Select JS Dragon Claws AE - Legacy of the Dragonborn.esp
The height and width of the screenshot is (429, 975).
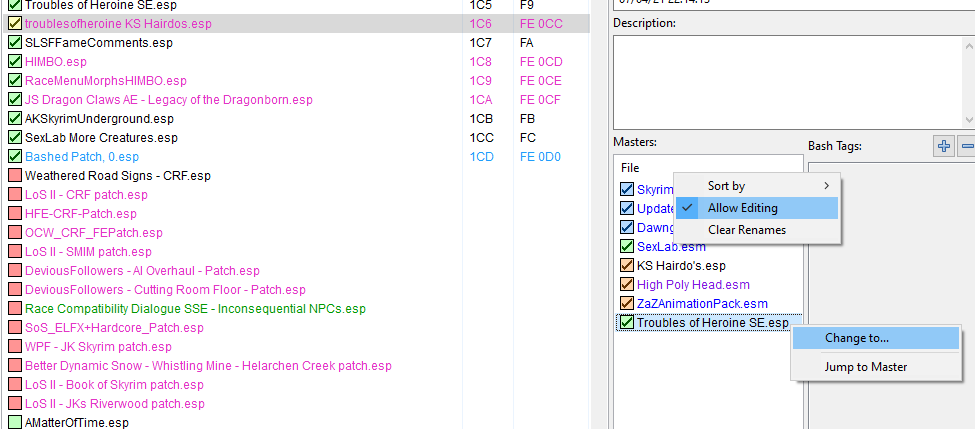coord(169,100)
